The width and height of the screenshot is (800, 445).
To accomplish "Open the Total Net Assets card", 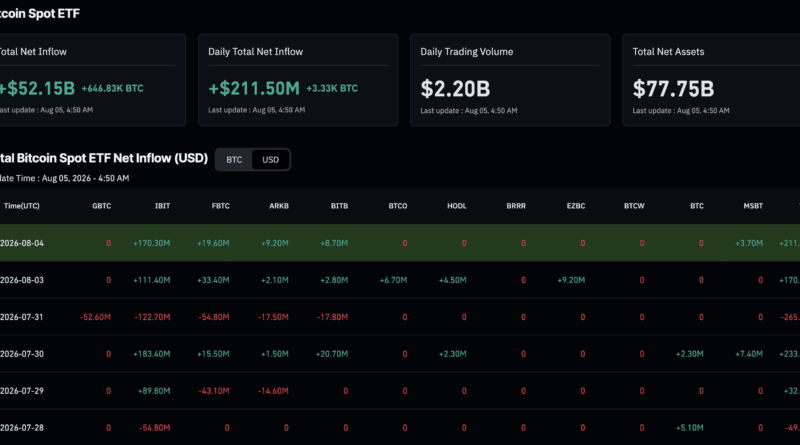I will click(x=711, y=80).
